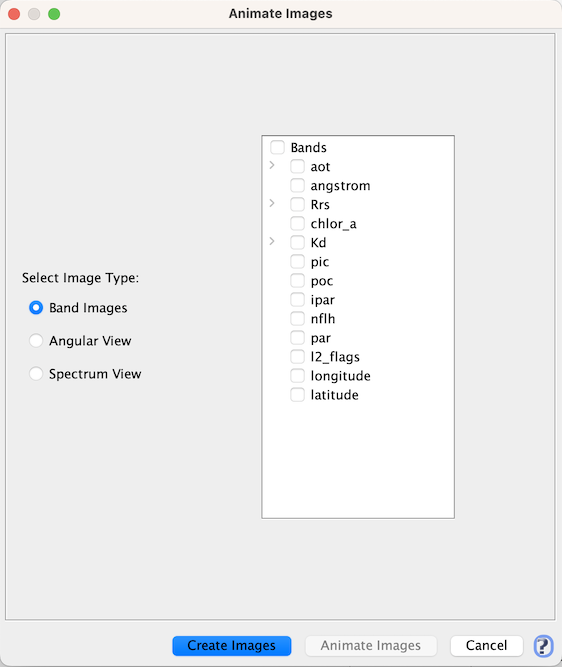The height and width of the screenshot is (667, 562).
Task: Tick the angstrom checkbox
Action: point(297,185)
